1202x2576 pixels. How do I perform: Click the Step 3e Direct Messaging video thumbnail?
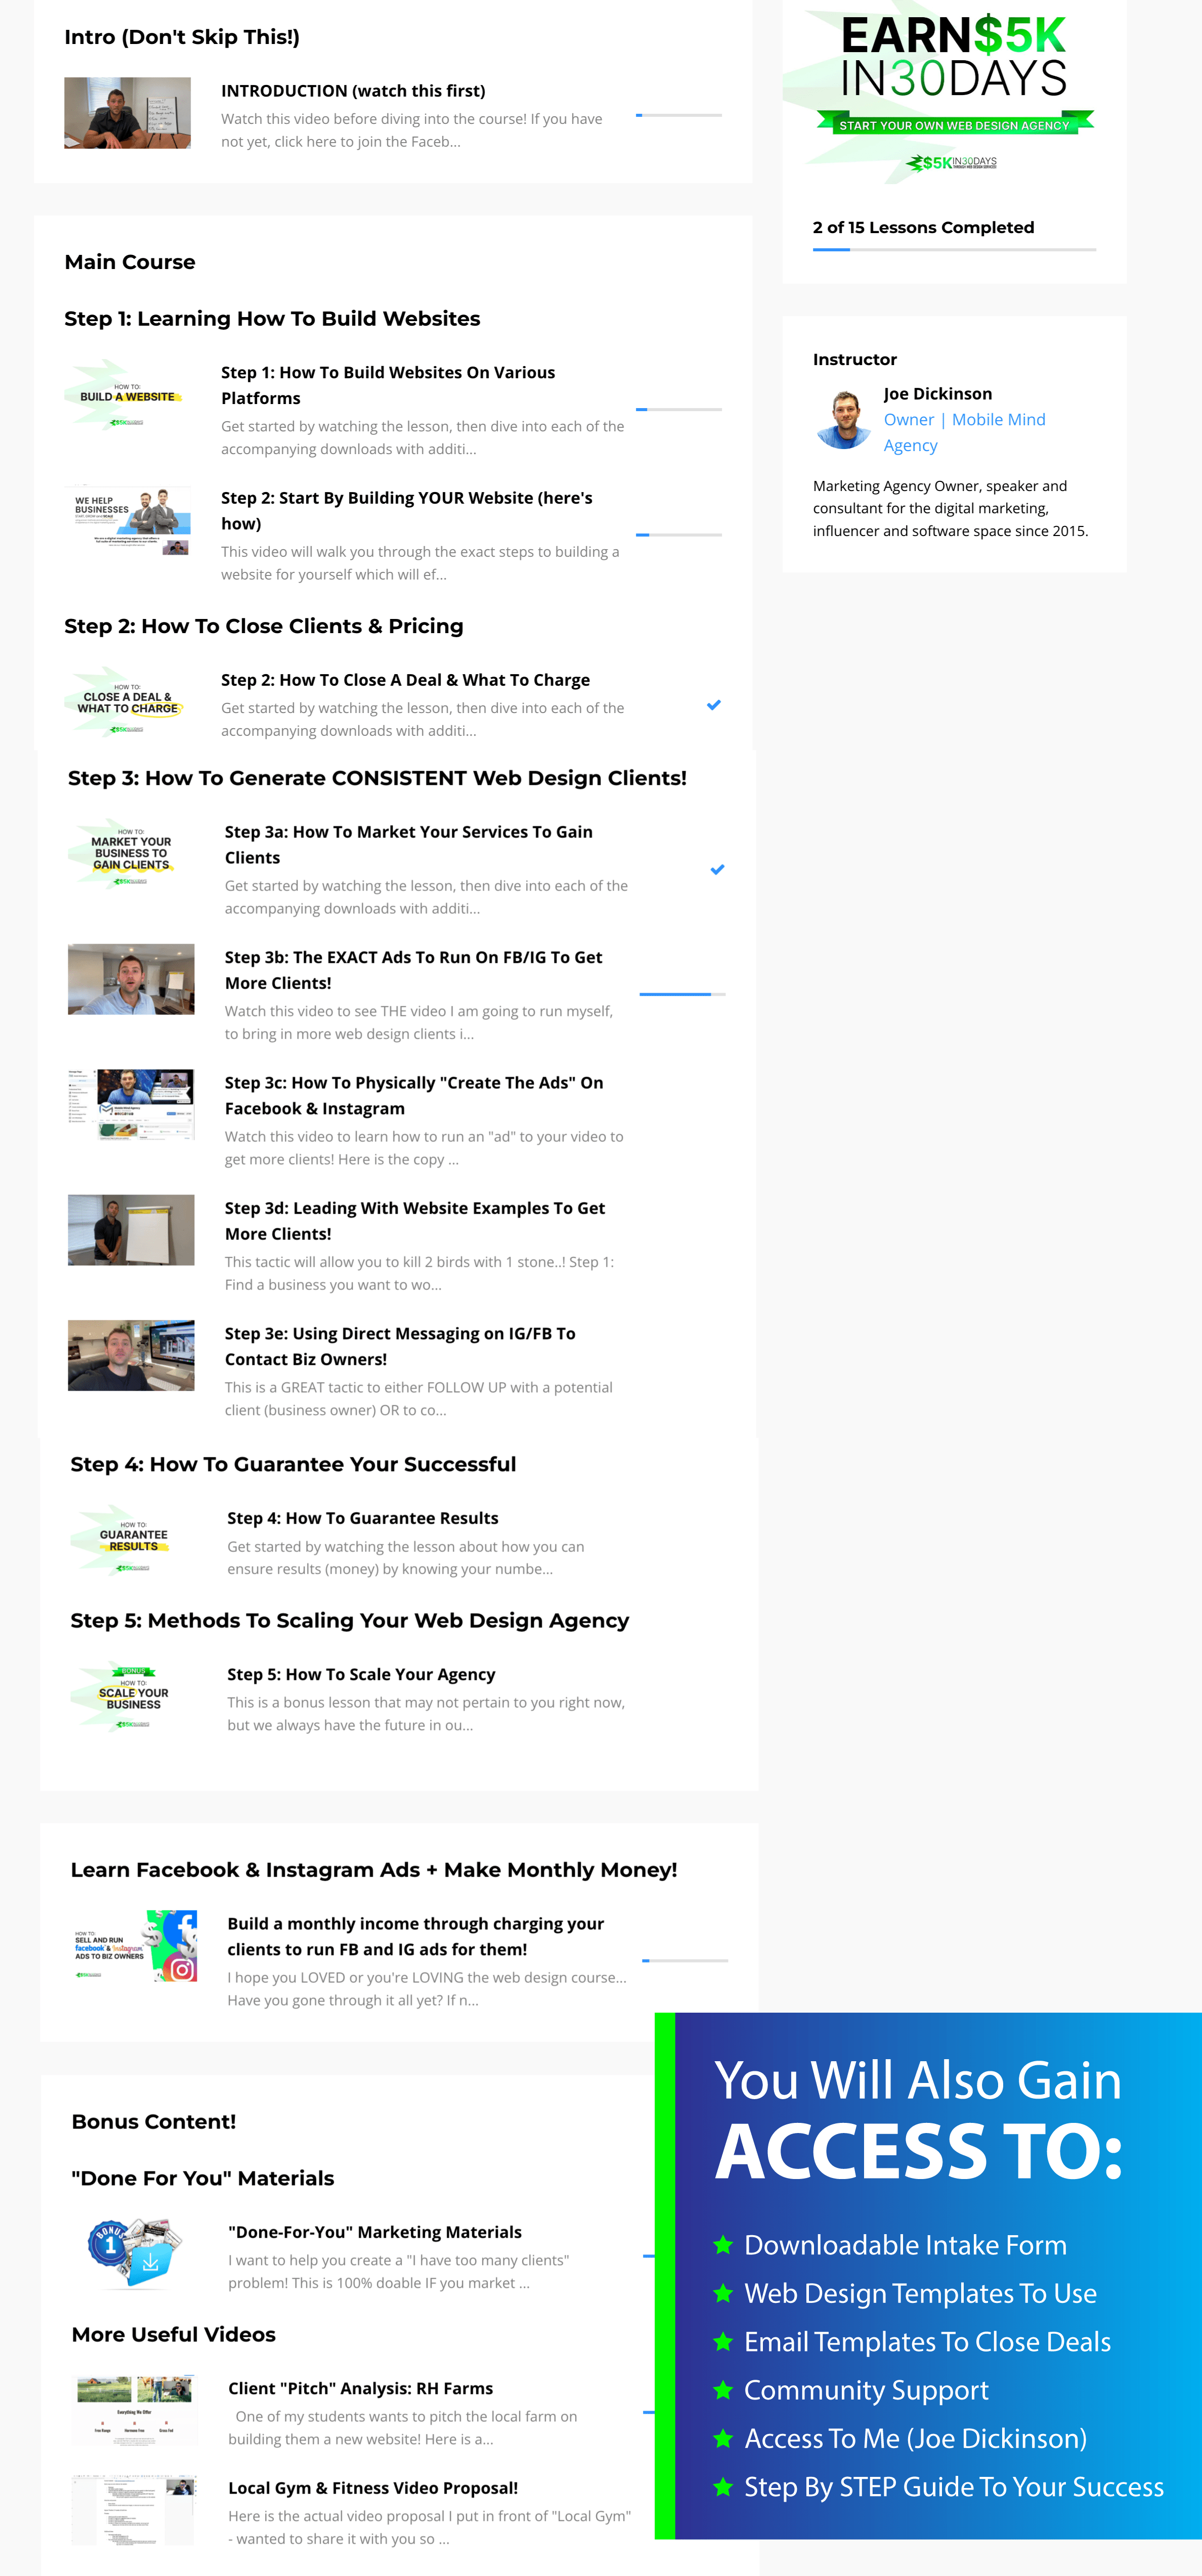pos(131,1355)
